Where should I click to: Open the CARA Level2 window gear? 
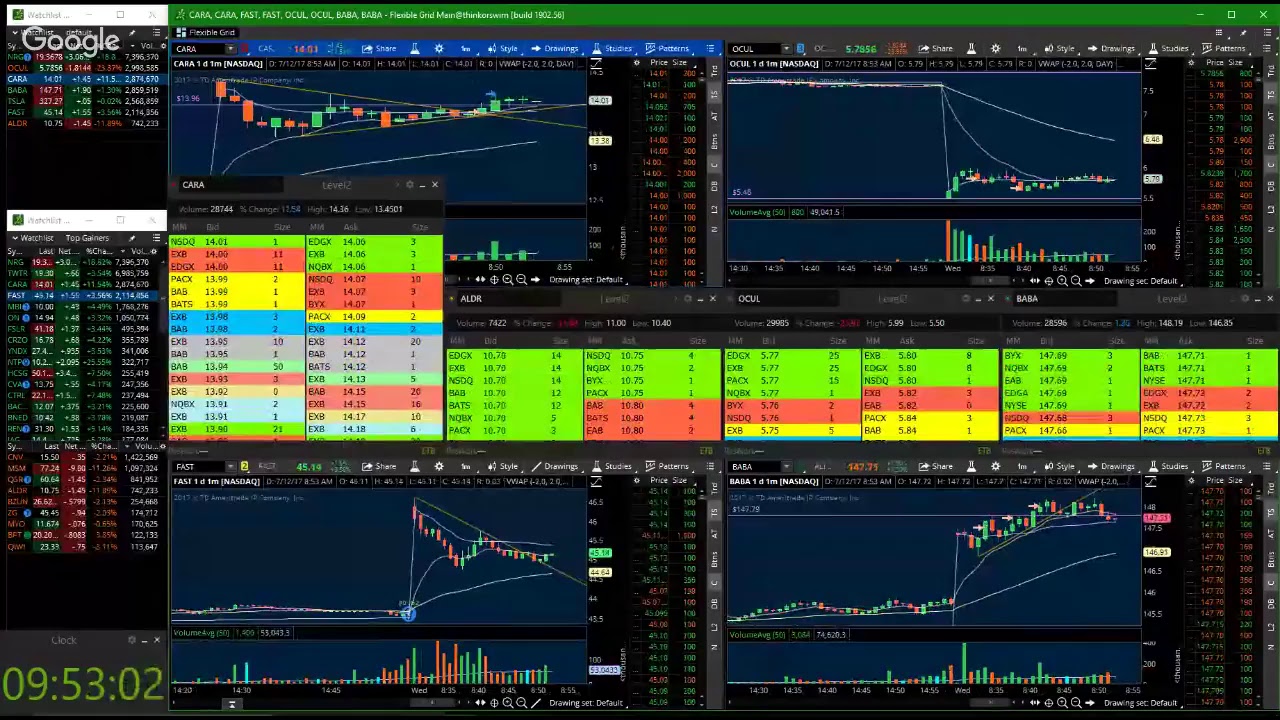409,185
